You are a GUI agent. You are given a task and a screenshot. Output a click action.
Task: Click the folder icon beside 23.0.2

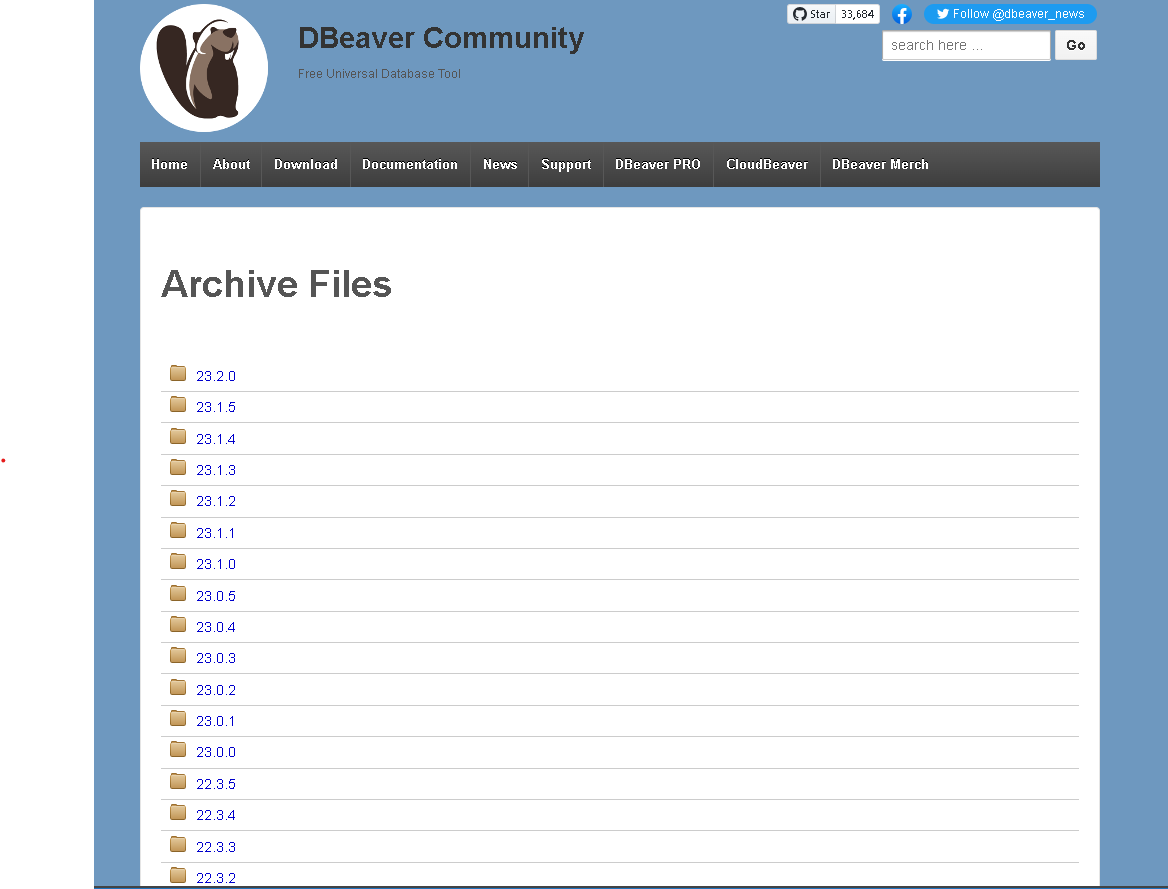pyautogui.click(x=178, y=687)
